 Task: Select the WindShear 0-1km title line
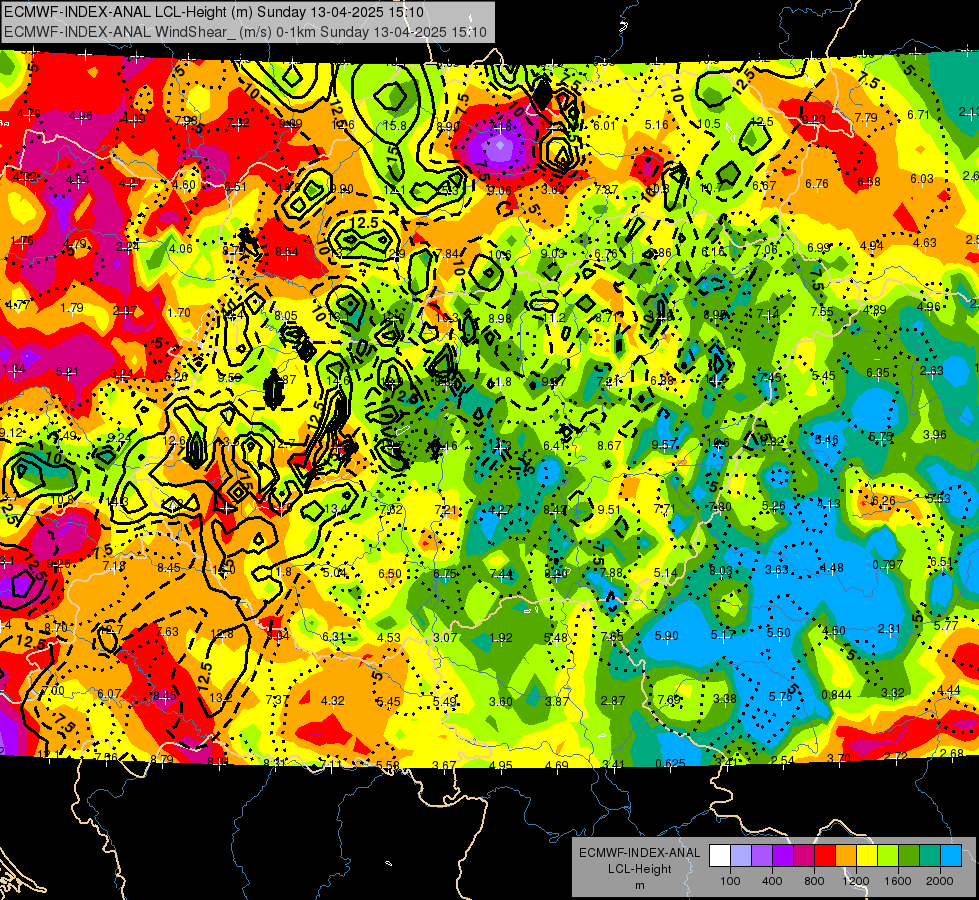click(x=245, y=32)
